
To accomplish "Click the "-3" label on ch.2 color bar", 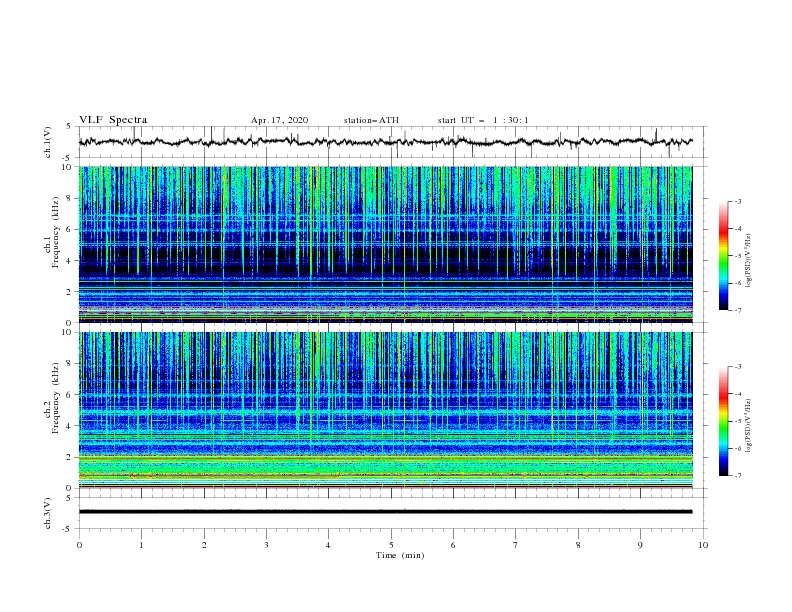I will tap(737, 367).
